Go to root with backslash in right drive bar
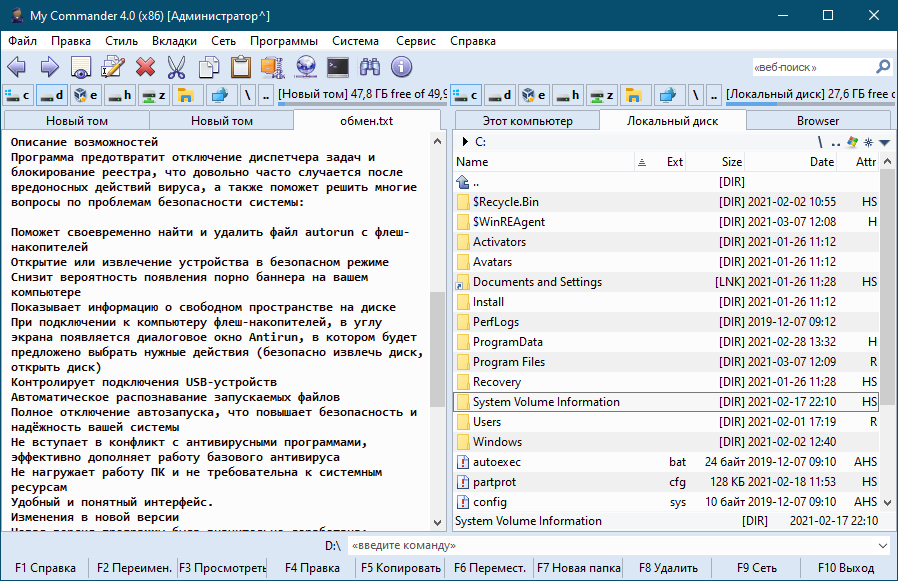 tap(695, 95)
